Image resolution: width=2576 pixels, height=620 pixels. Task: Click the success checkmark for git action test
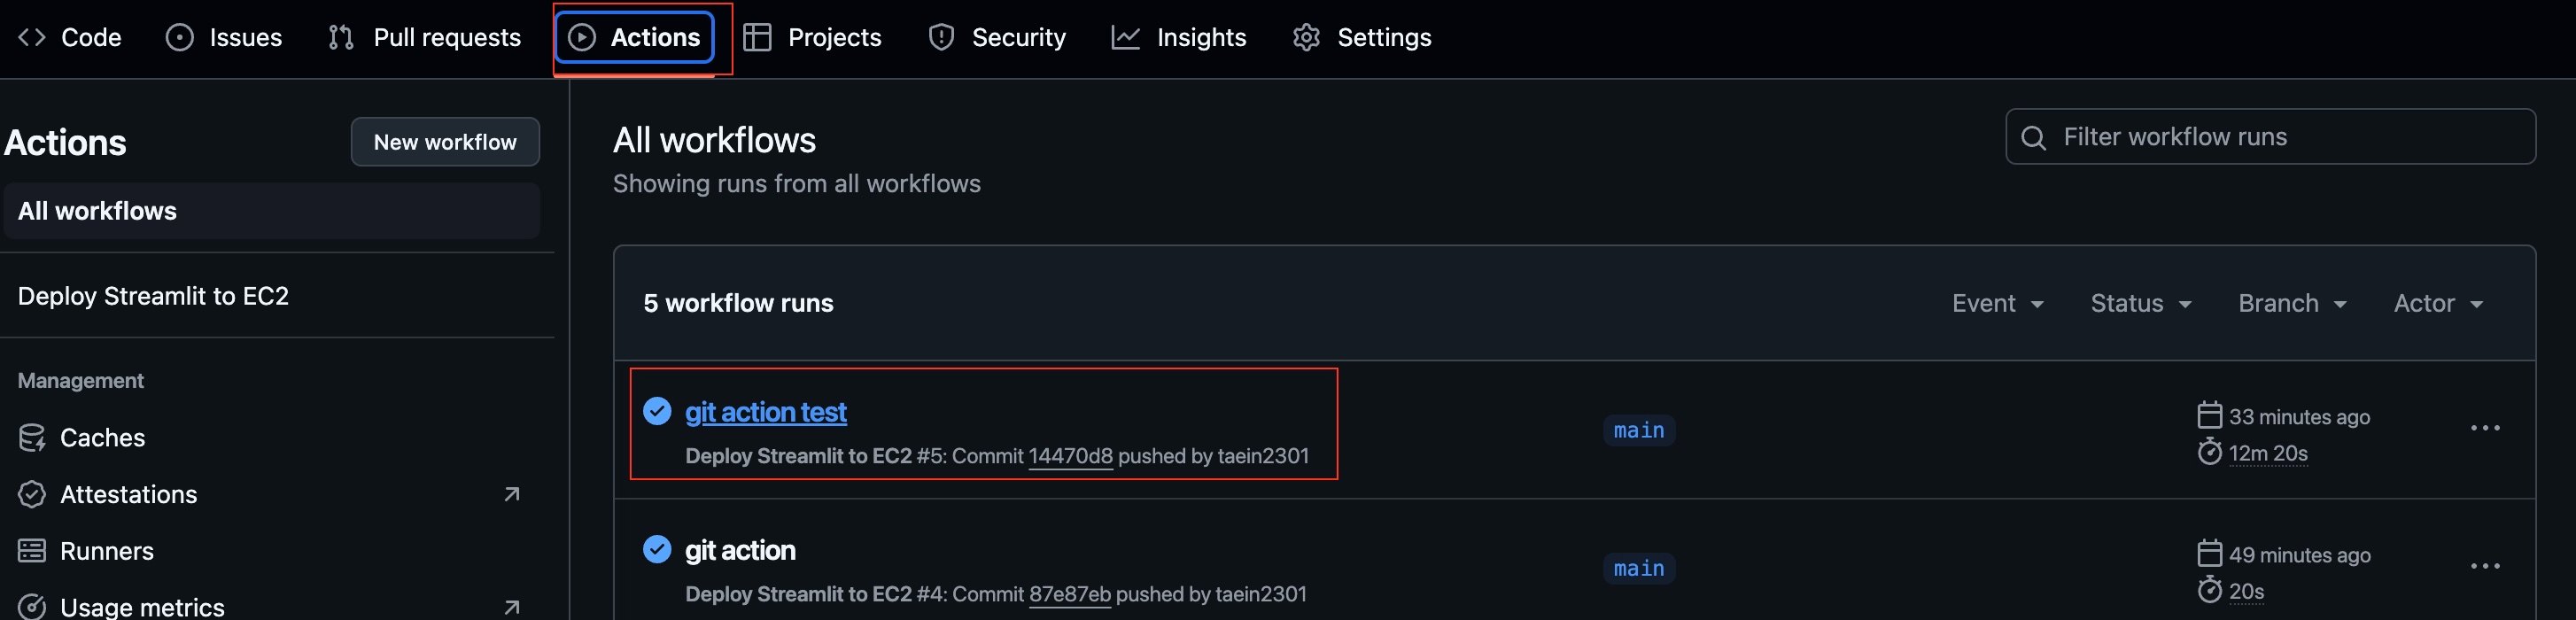[657, 411]
